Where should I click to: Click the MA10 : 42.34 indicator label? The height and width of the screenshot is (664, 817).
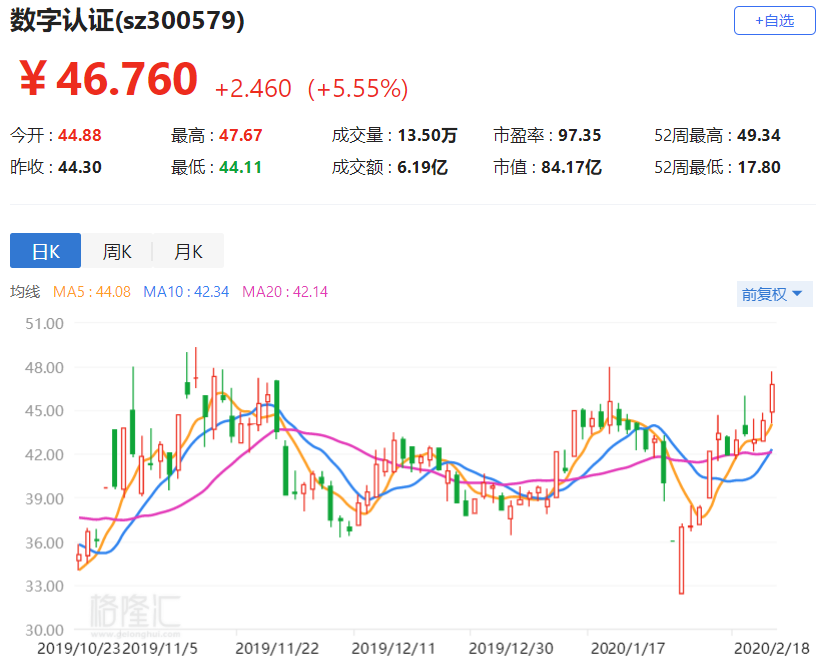point(186,292)
